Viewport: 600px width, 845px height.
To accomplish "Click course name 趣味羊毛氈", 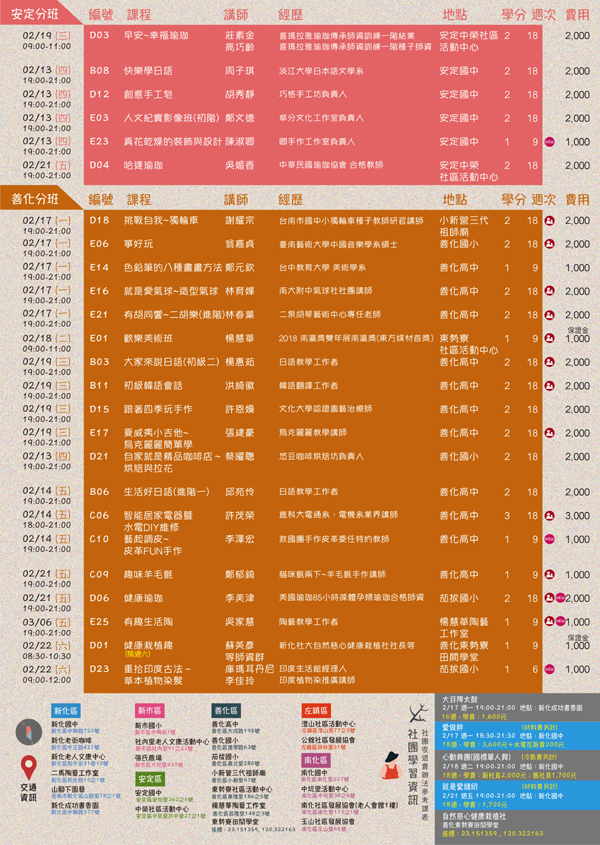I will (x=148, y=574).
